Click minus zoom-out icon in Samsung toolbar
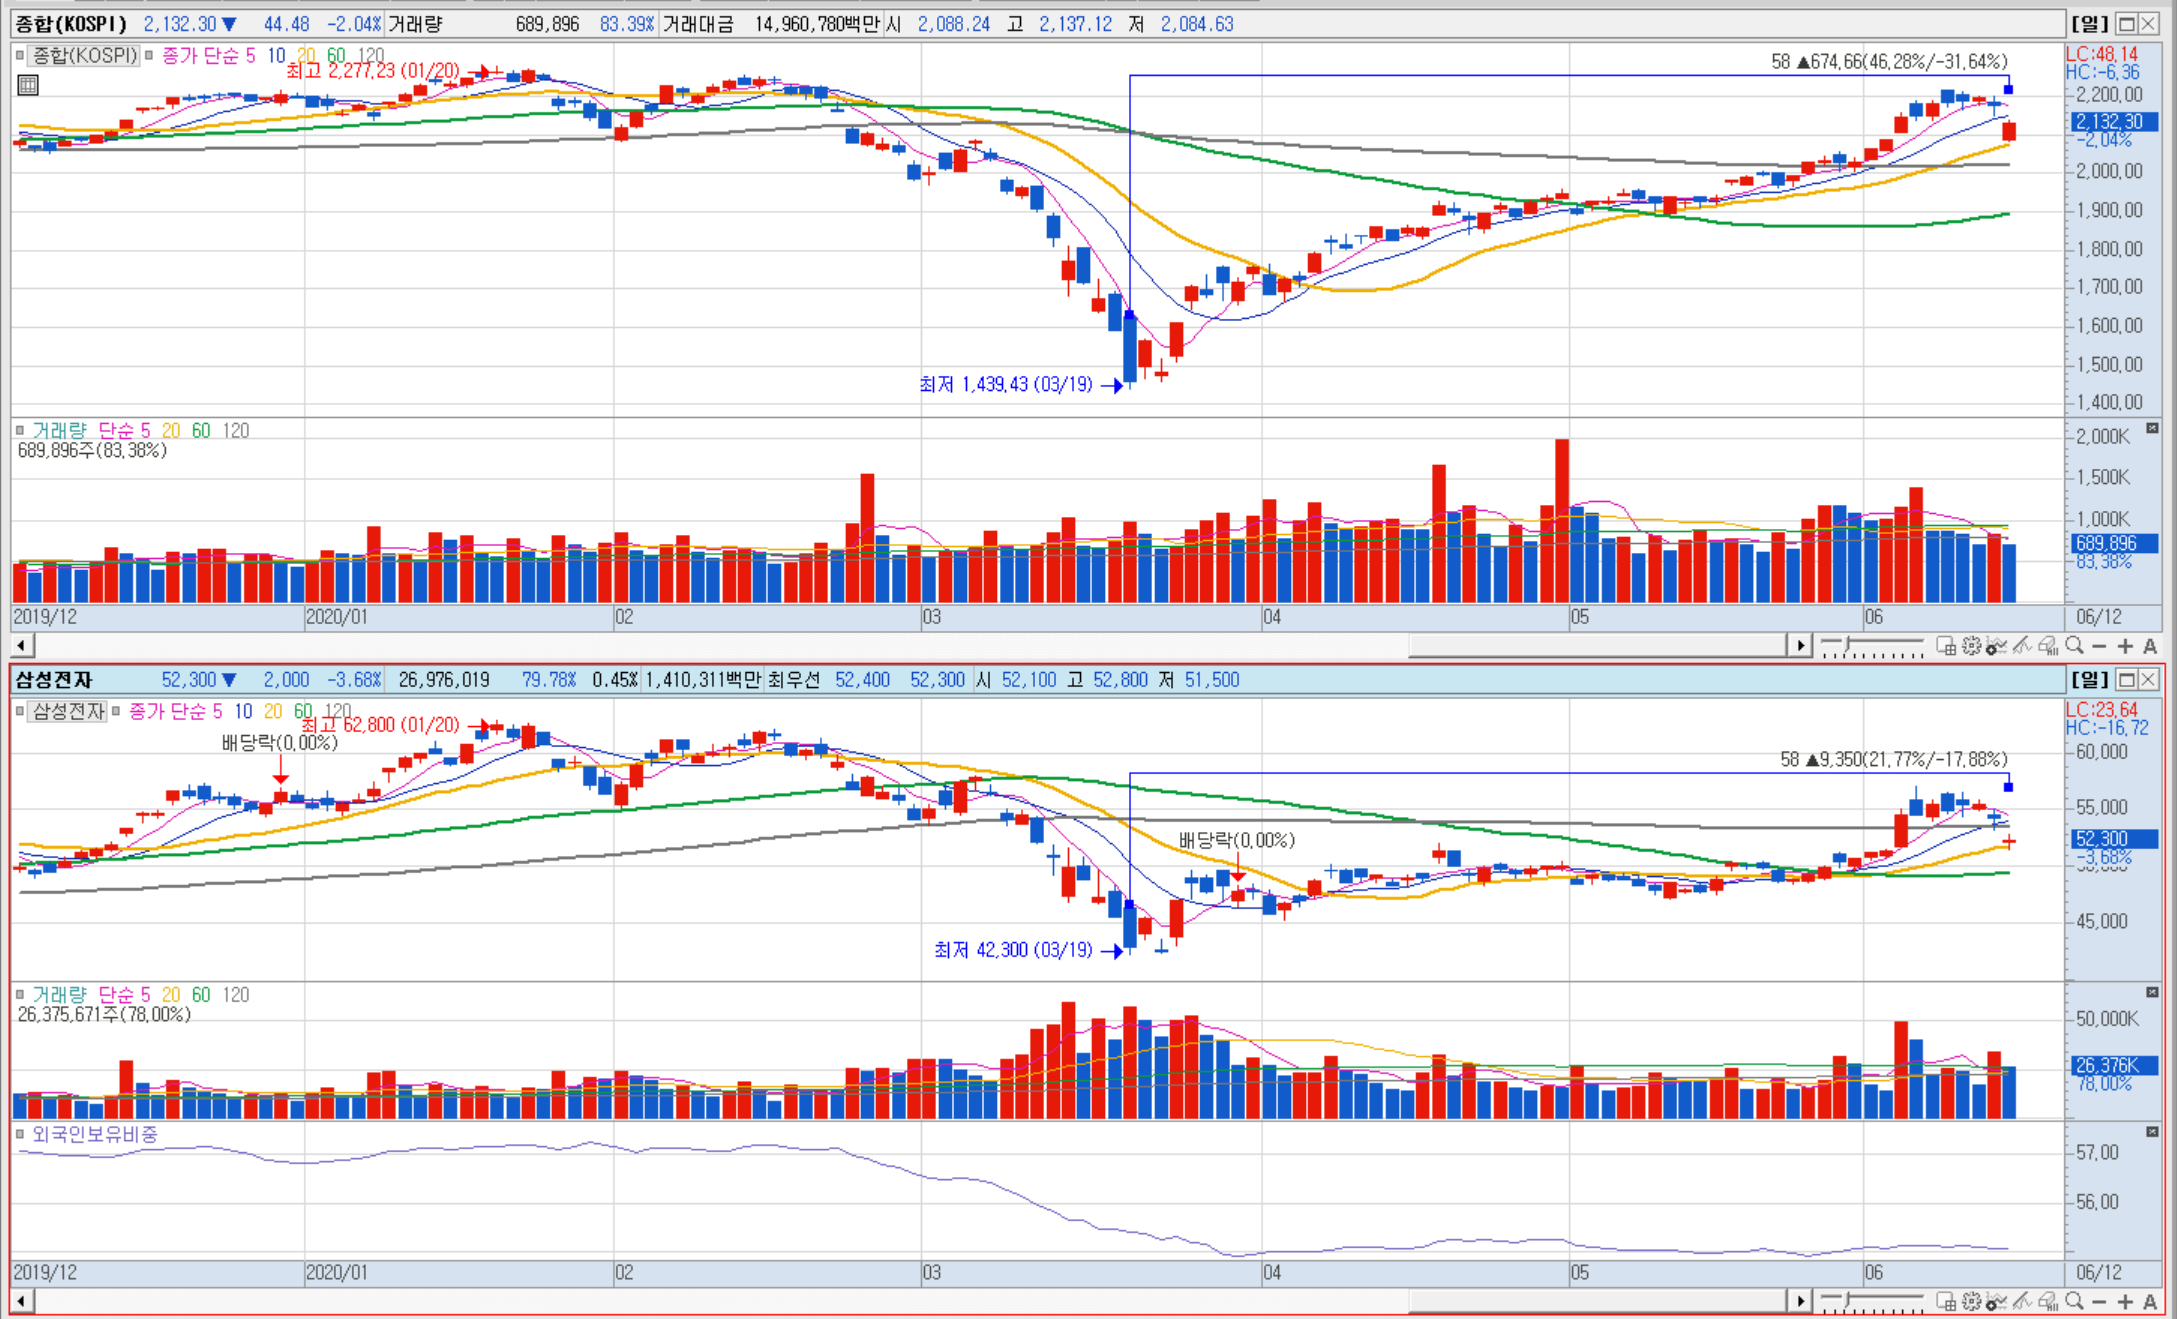This screenshot has width=2177, height=1319. tap(2099, 1301)
